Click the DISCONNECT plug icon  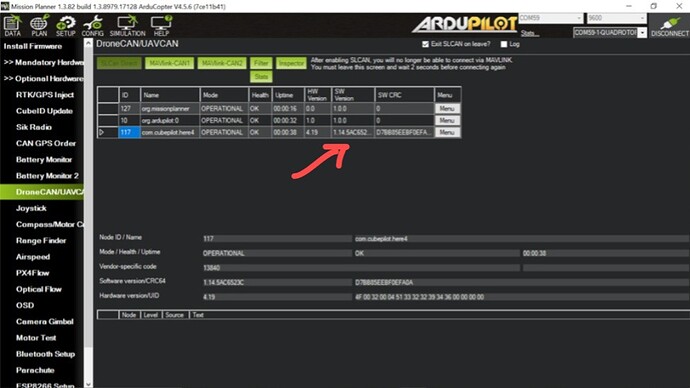pos(669,26)
